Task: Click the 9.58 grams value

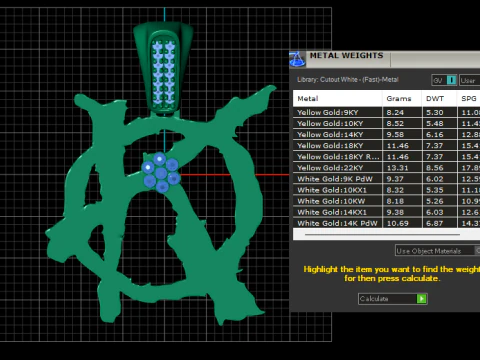Action: pos(395,135)
